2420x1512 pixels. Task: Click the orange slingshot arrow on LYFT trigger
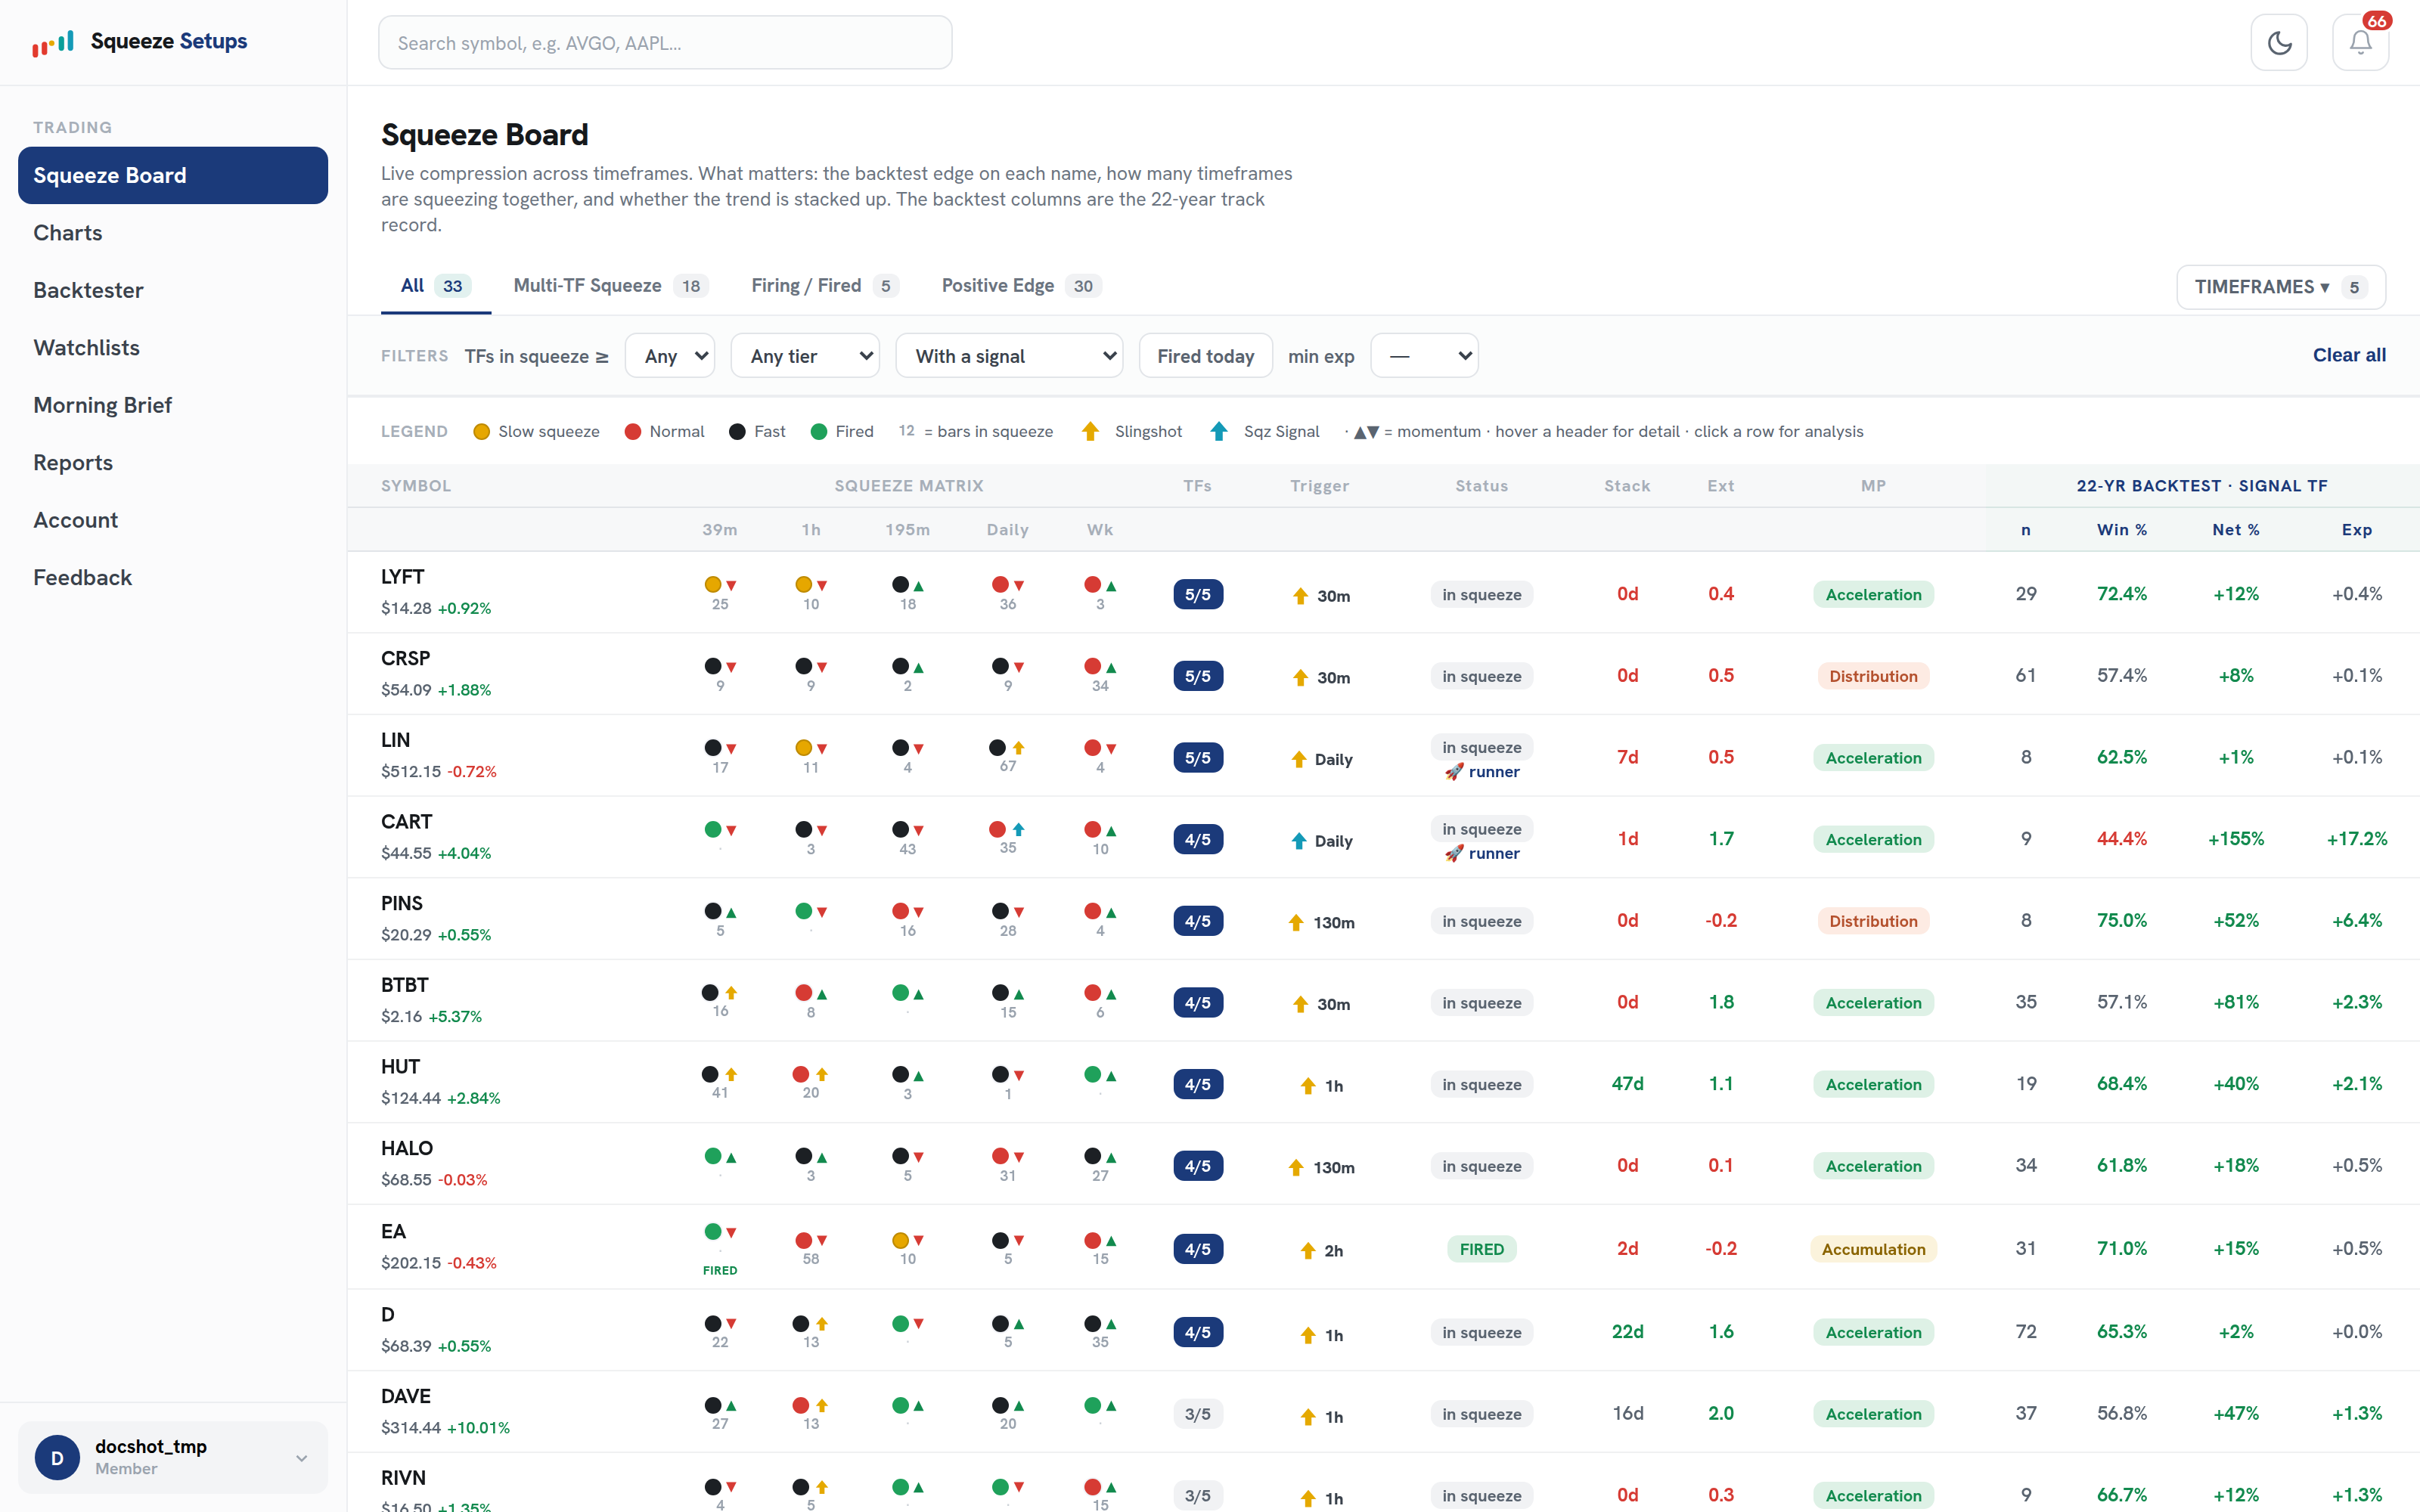1300,596
